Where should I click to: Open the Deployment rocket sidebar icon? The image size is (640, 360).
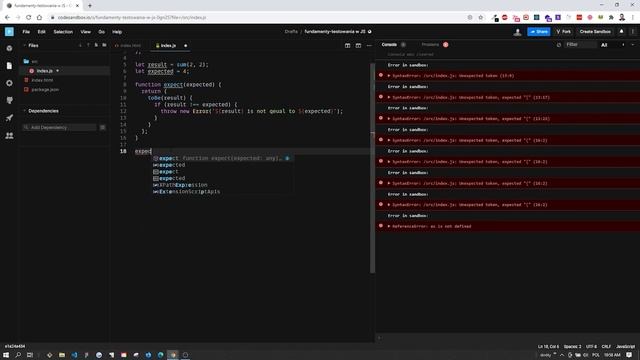pos(9,118)
